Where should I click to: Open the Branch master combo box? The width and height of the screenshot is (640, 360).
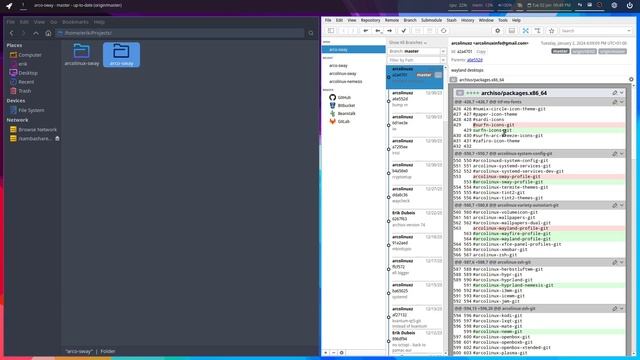(416, 51)
